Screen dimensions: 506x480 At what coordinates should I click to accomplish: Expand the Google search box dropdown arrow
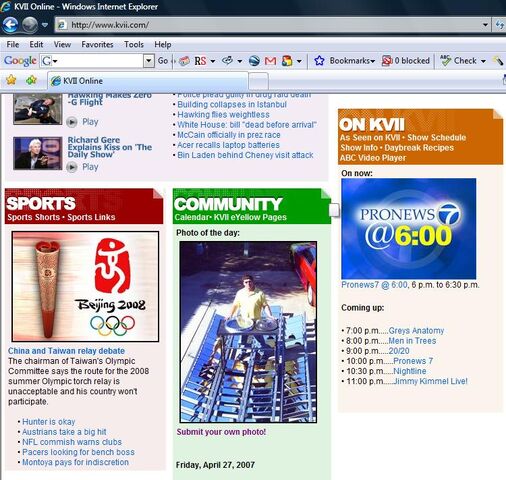149,61
